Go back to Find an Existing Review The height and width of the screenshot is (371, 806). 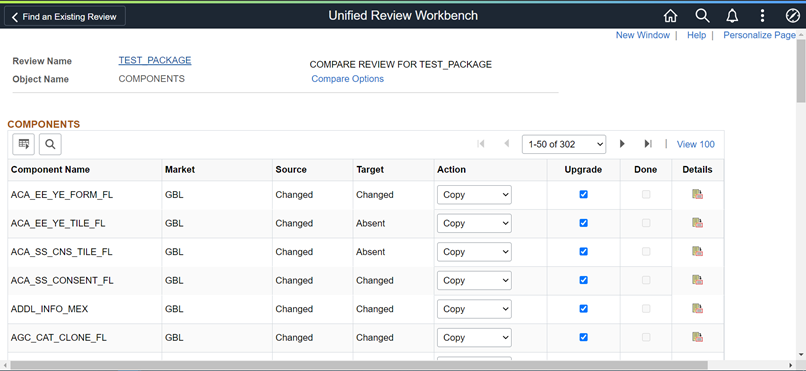[x=65, y=16]
